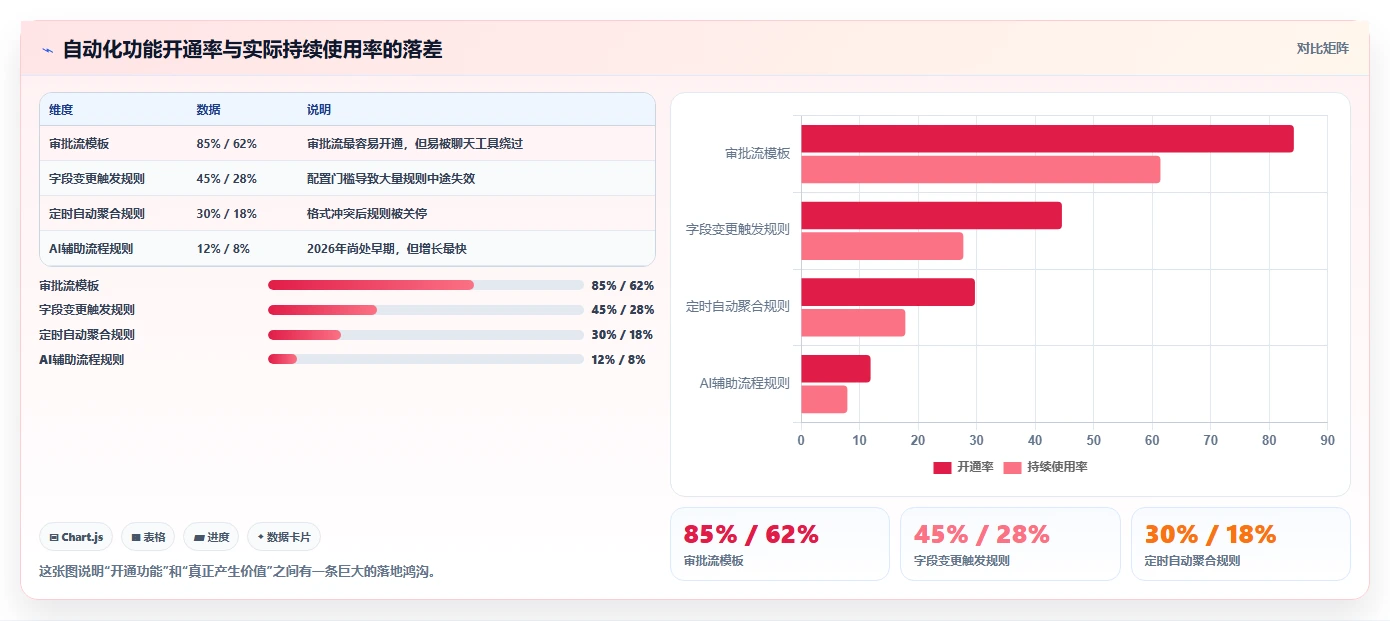This screenshot has width=1390, height=621.
Task: Click the 12% / 8% table cell
Action: click(223, 249)
